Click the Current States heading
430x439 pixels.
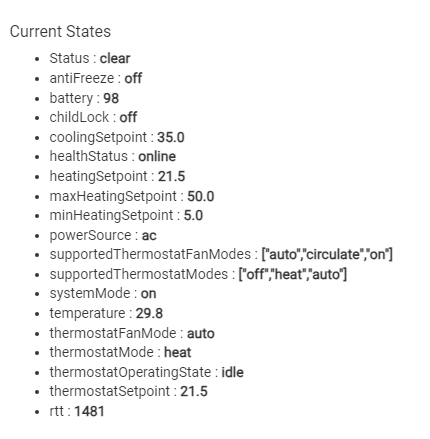60,32
